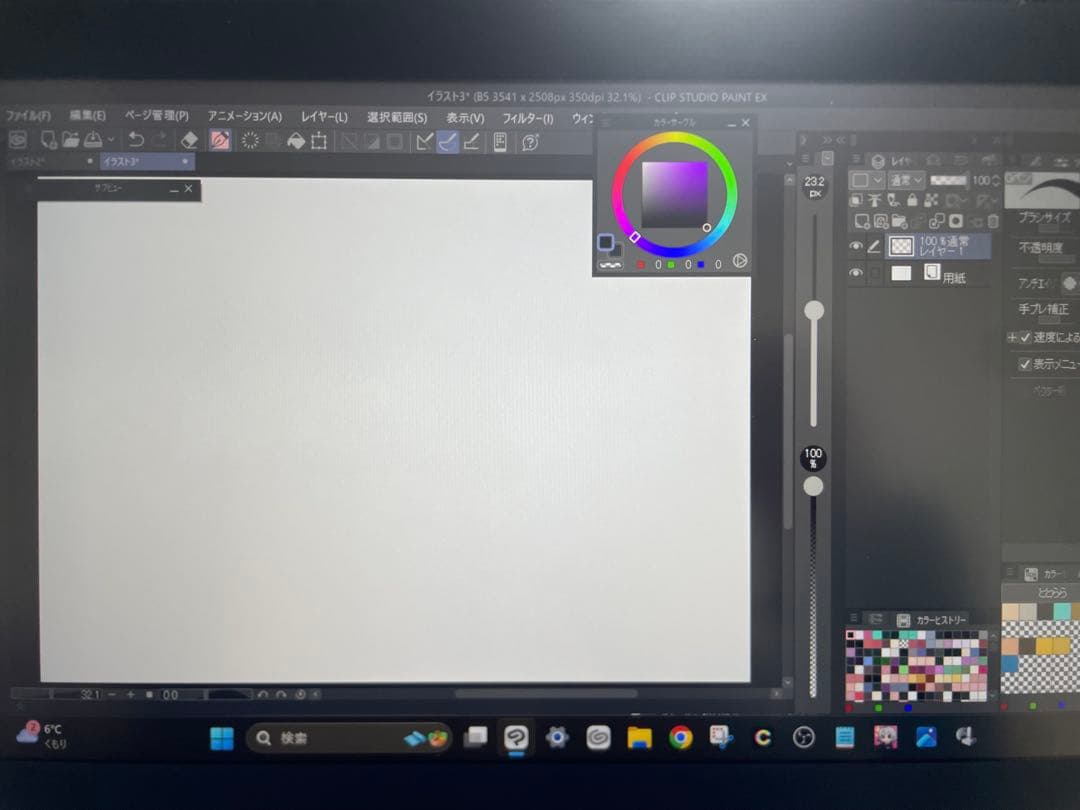Hide レイヤー1 with its eye toggle
This screenshot has height=810, width=1080.
pyautogui.click(x=858, y=245)
